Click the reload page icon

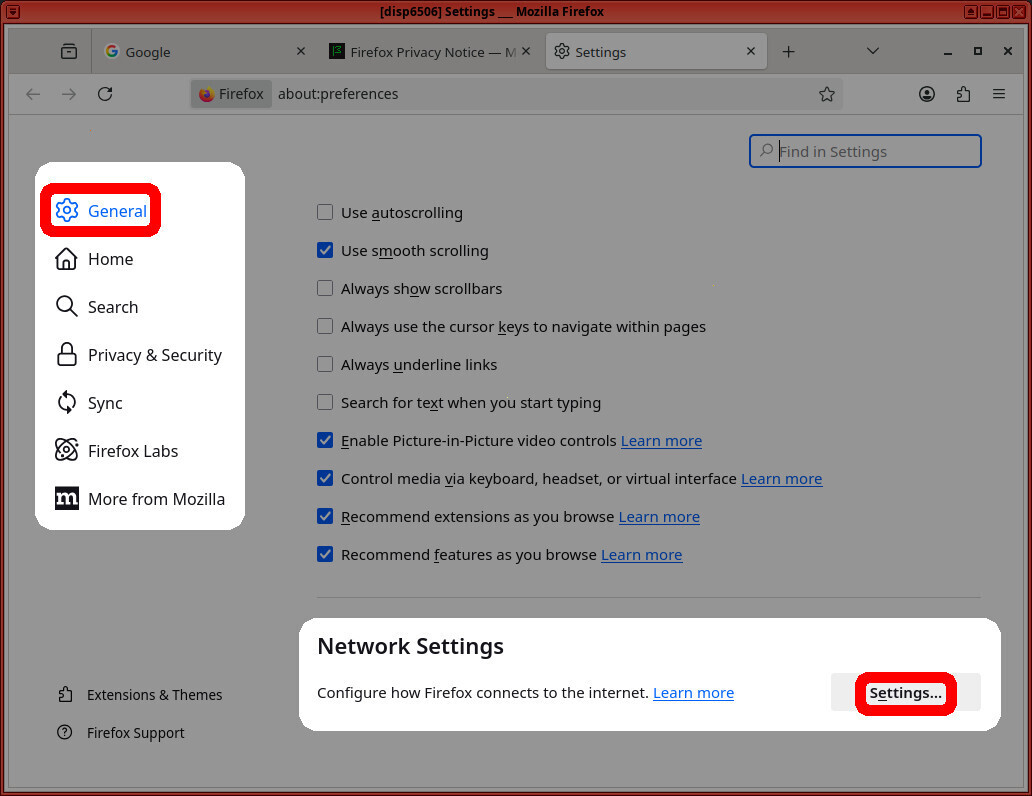[x=105, y=94]
